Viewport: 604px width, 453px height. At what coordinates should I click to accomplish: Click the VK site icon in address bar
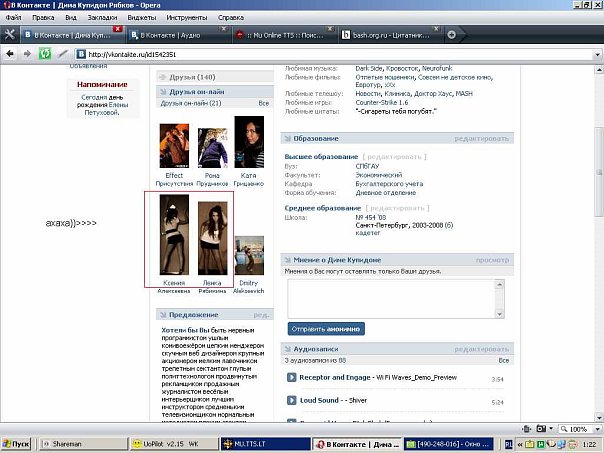[x=81, y=54]
